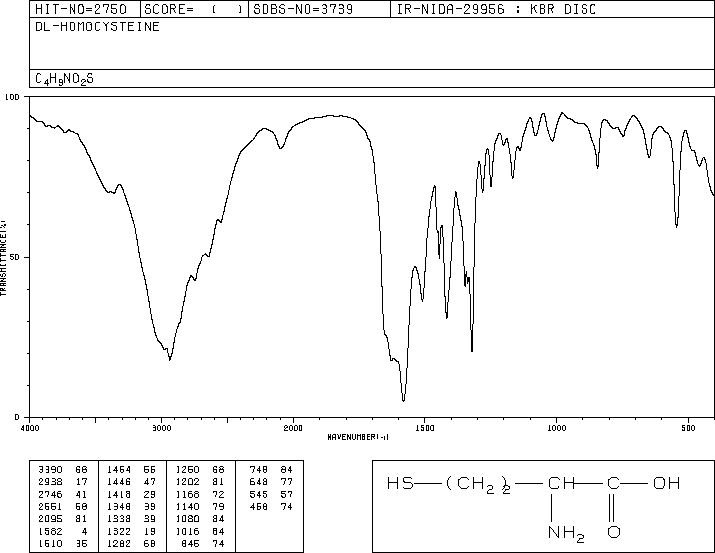Click the 1322 entry in the peak table
Screen dimensions: 715x553
[119, 532]
